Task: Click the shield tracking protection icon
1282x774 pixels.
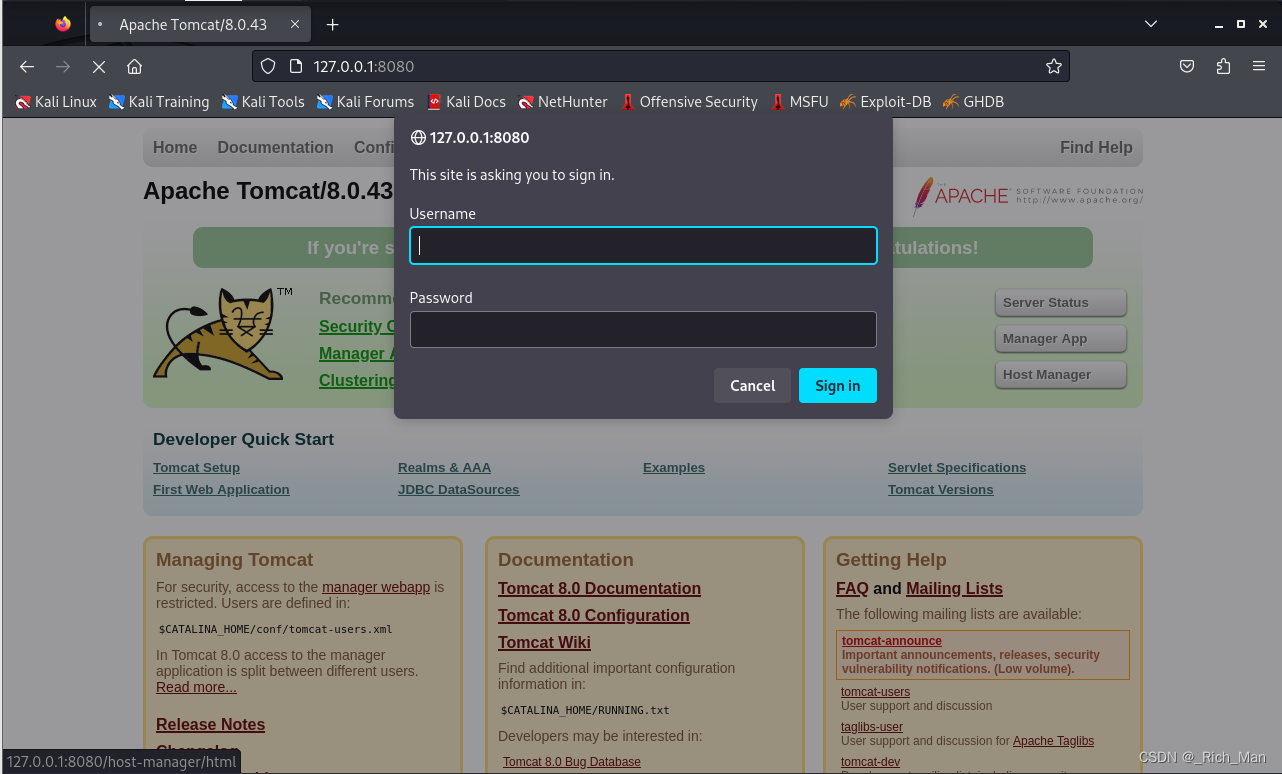Action: click(x=268, y=66)
